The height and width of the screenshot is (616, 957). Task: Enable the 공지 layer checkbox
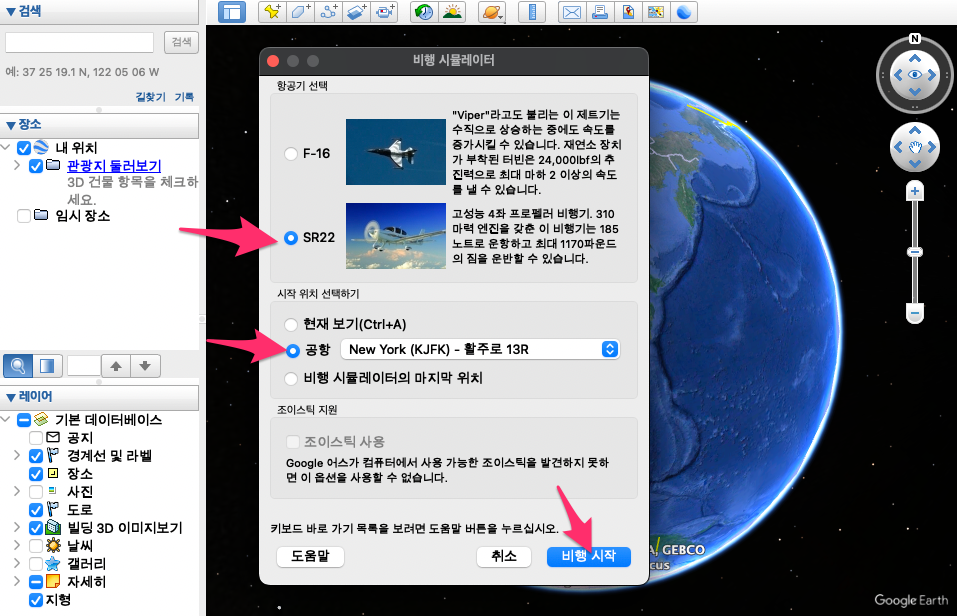click(36, 438)
